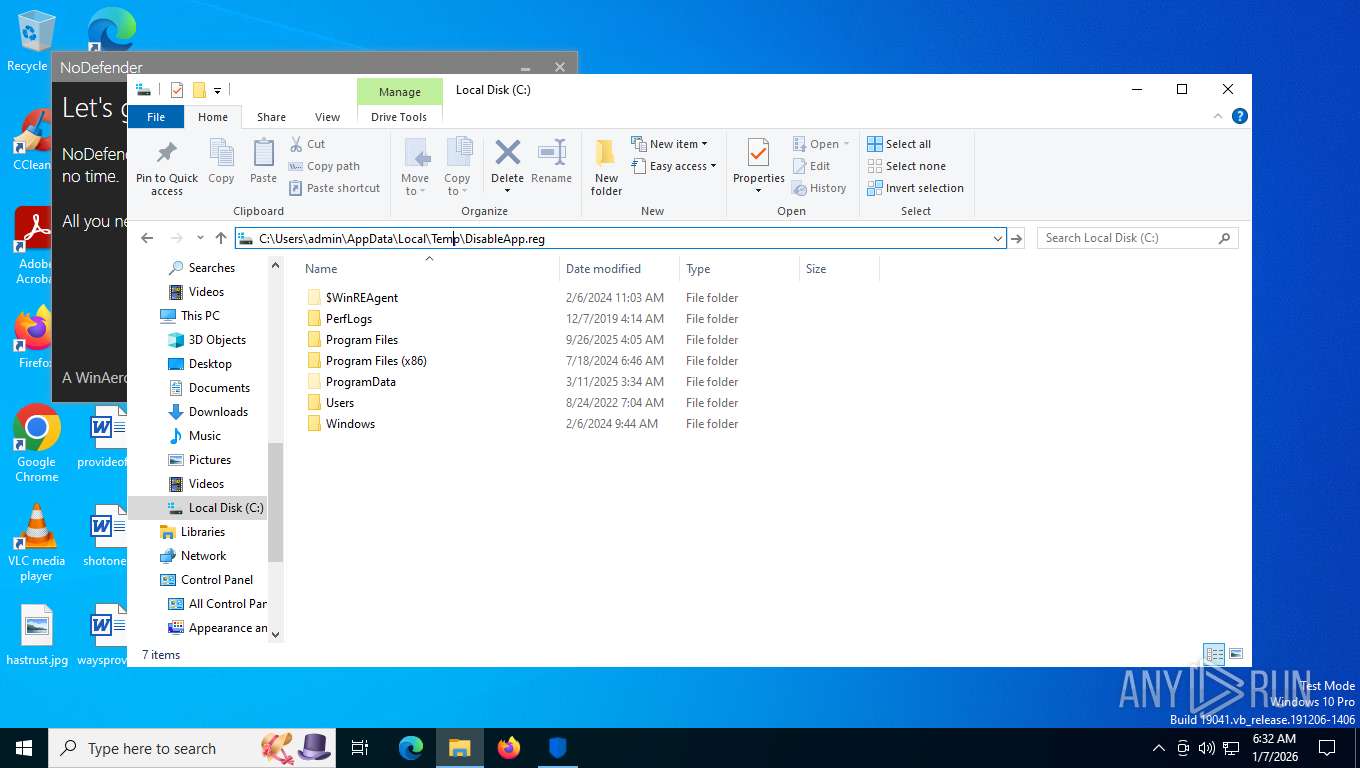1360x768 pixels.
Task: Click Invert selection in ribbon
Action: pyautogui.click(x=915, y=188)
